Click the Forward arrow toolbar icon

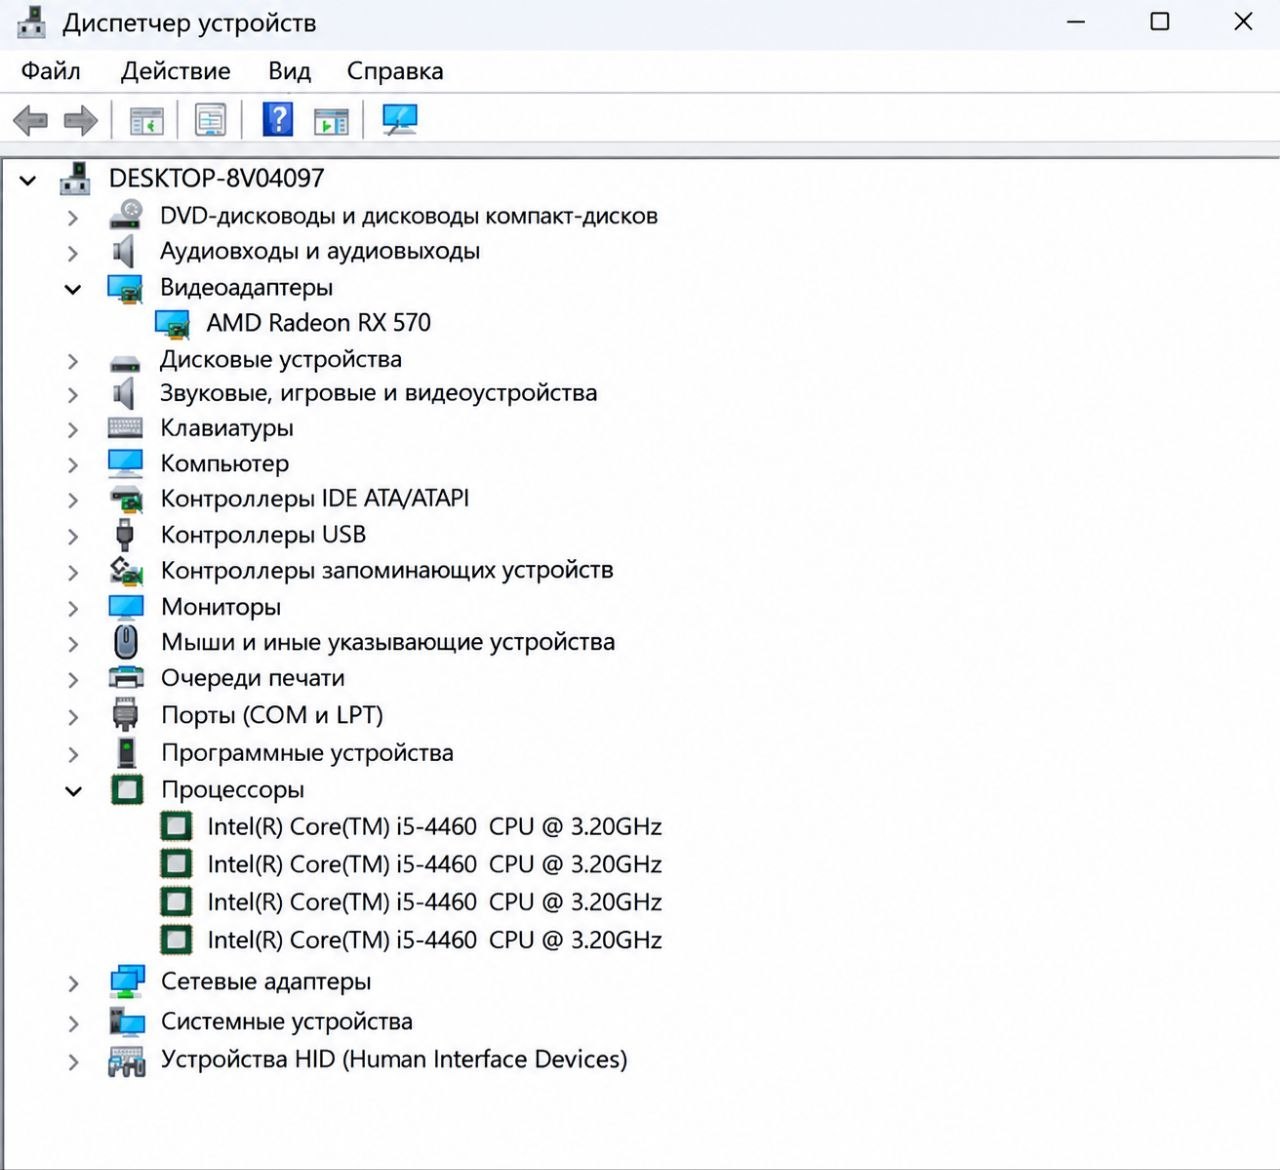pyautogui.click(x=81, y=121)
